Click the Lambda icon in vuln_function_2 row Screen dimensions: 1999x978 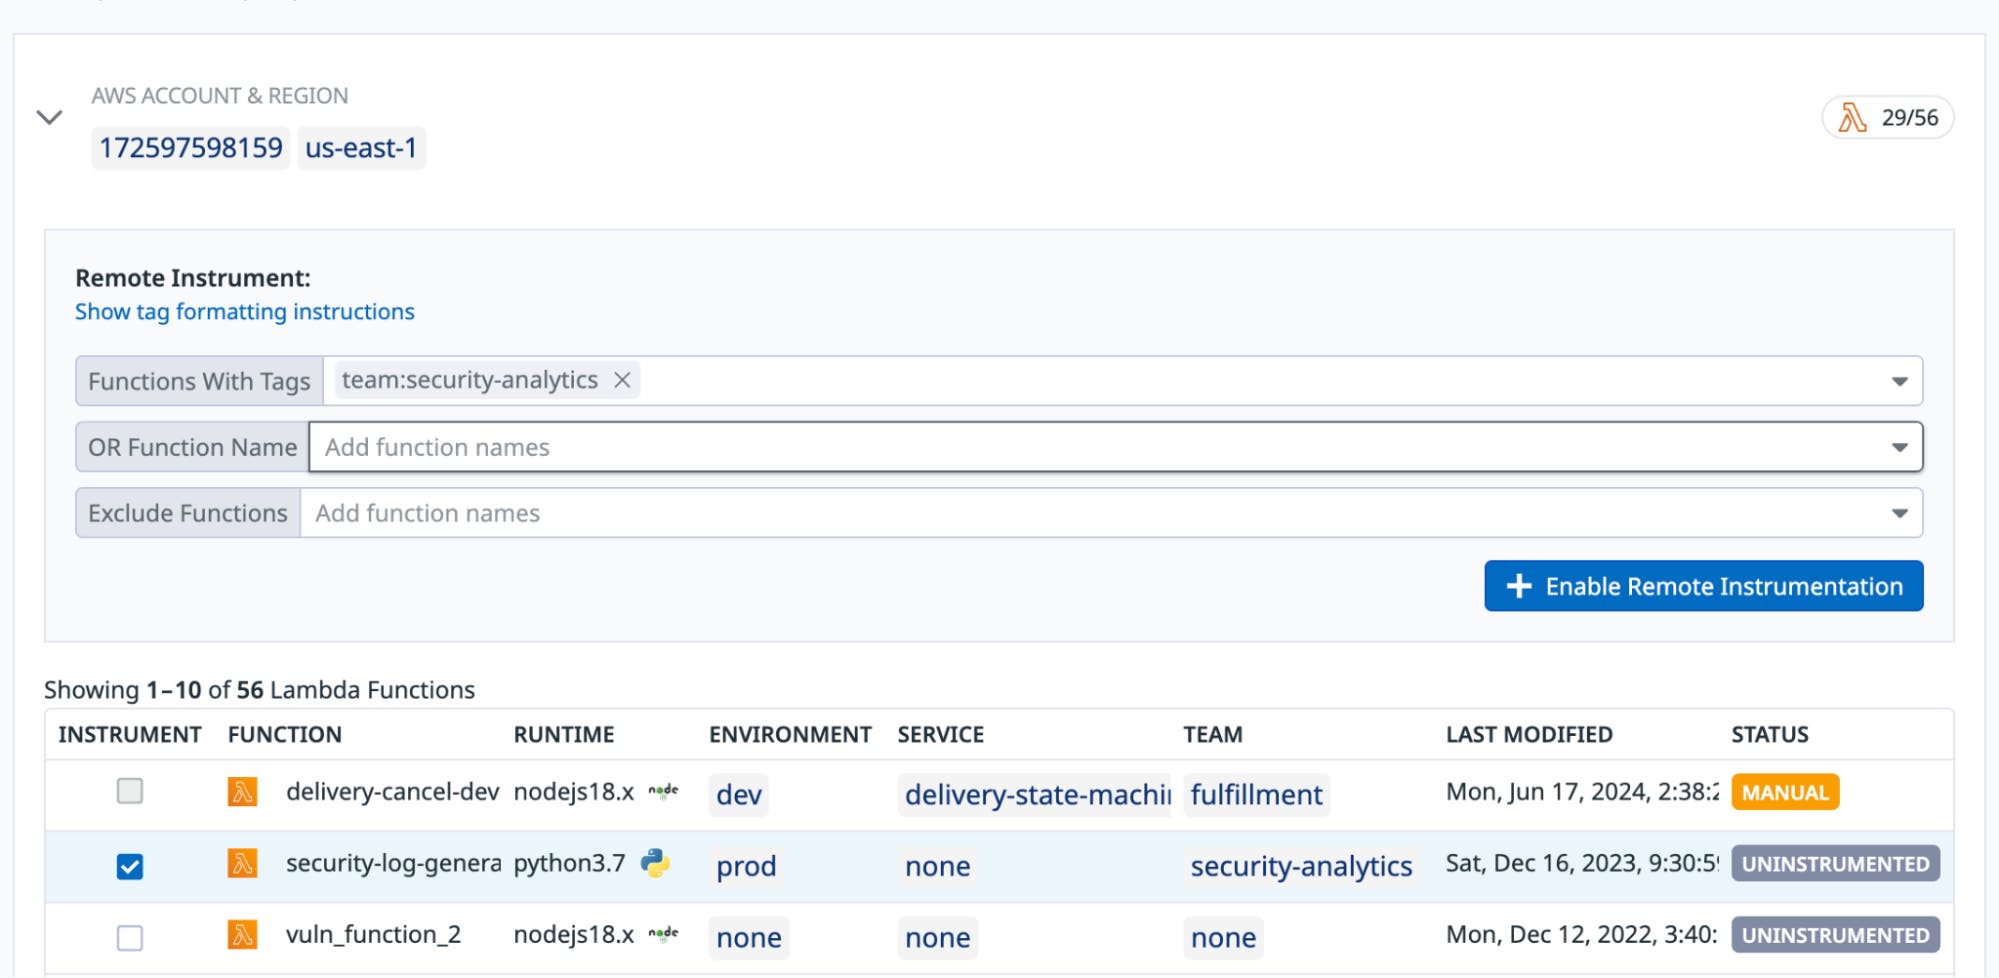point(243,935)
